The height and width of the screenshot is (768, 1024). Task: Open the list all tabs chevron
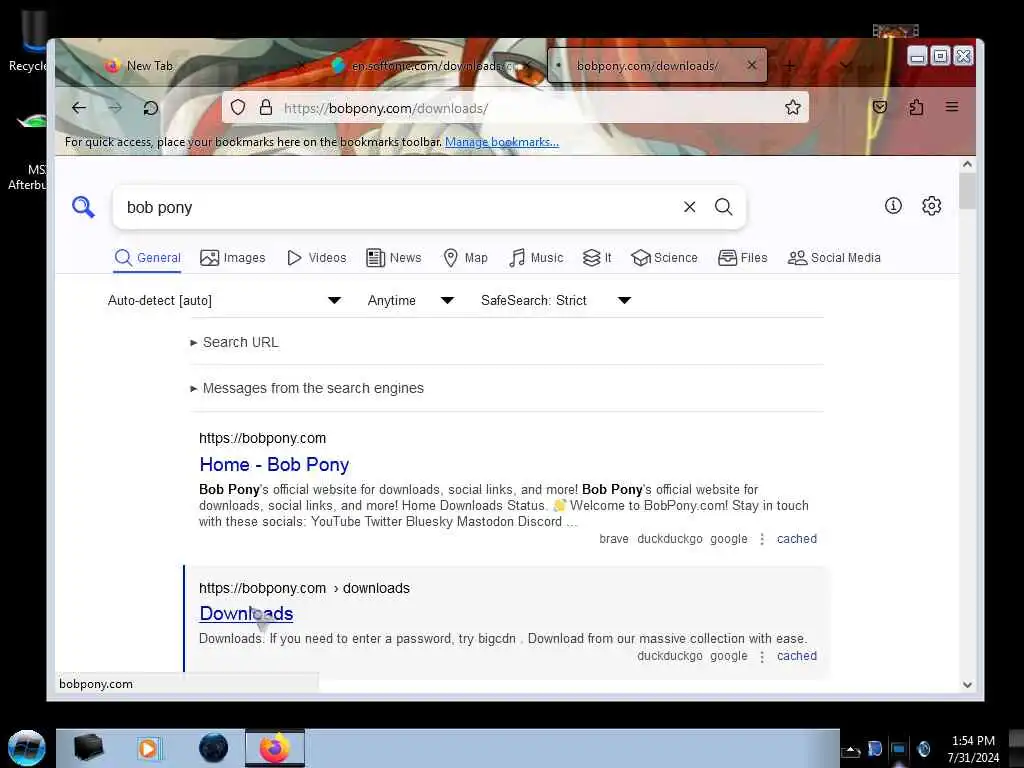[x=846, y=66]
